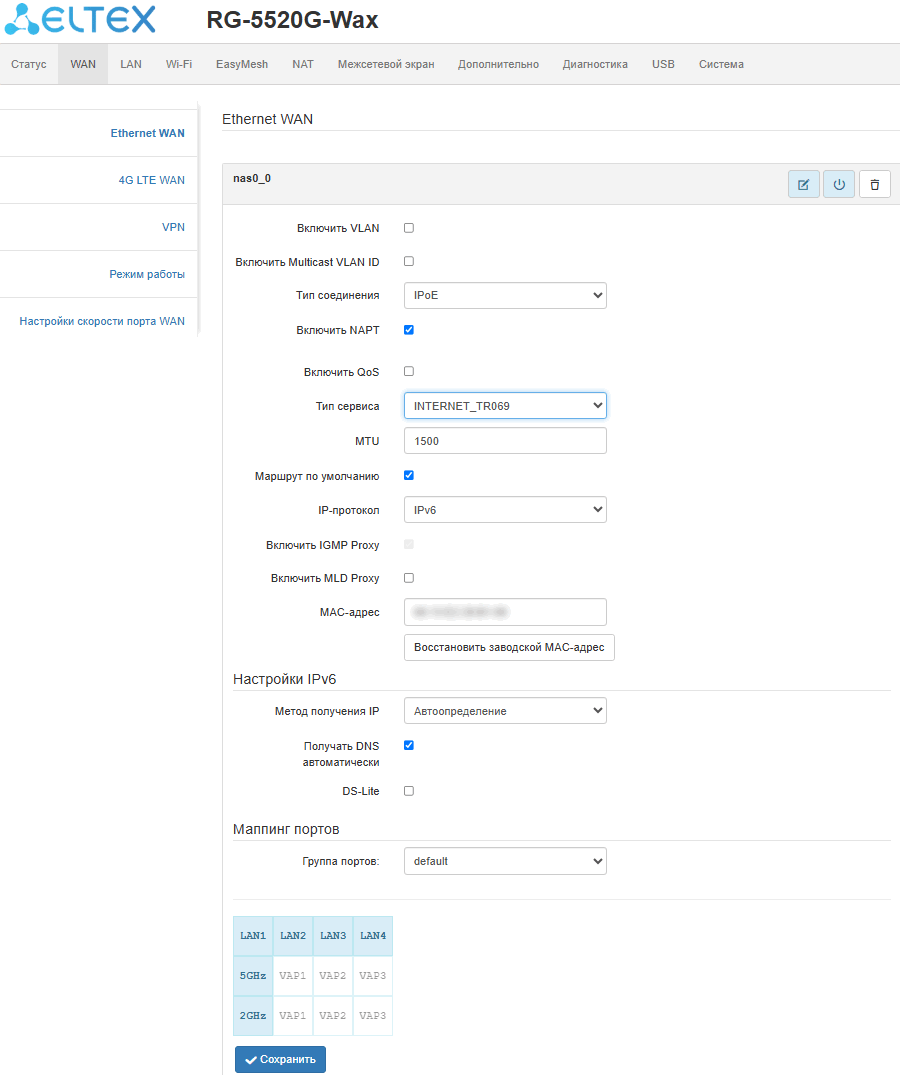Open the Диагностика tab
Screen dimensions: 900x1075
pyautogui.click(x=595, y=64)
